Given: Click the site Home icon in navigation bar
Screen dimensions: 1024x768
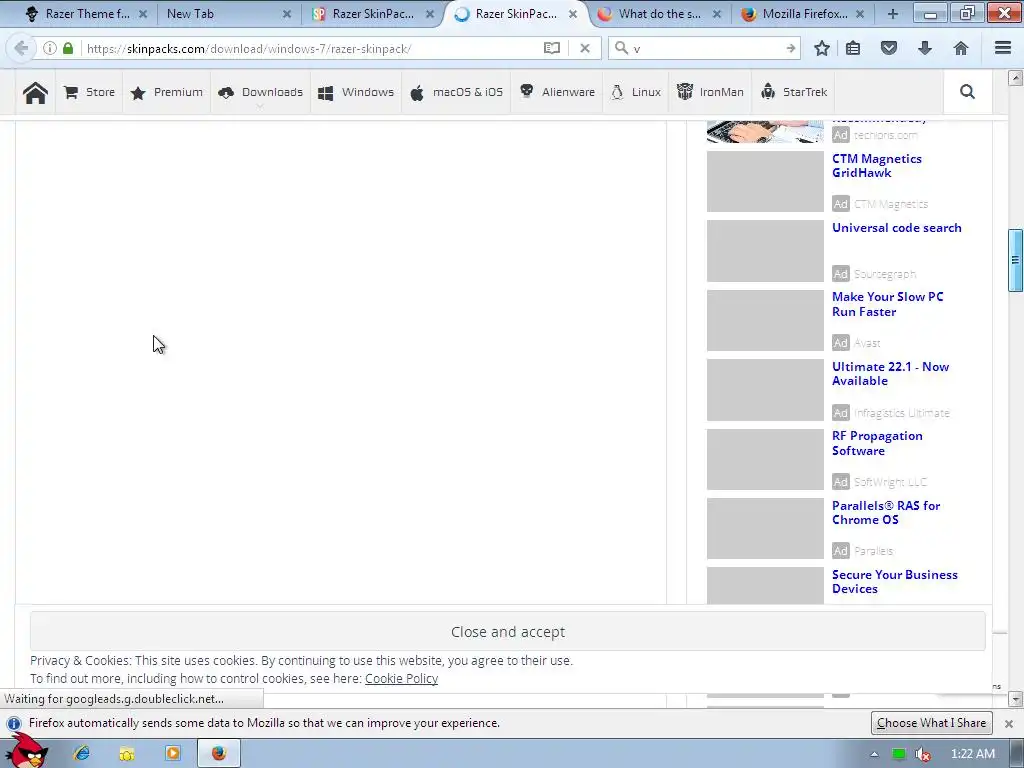Looking at the screenshot, I should tap(35, 93).
